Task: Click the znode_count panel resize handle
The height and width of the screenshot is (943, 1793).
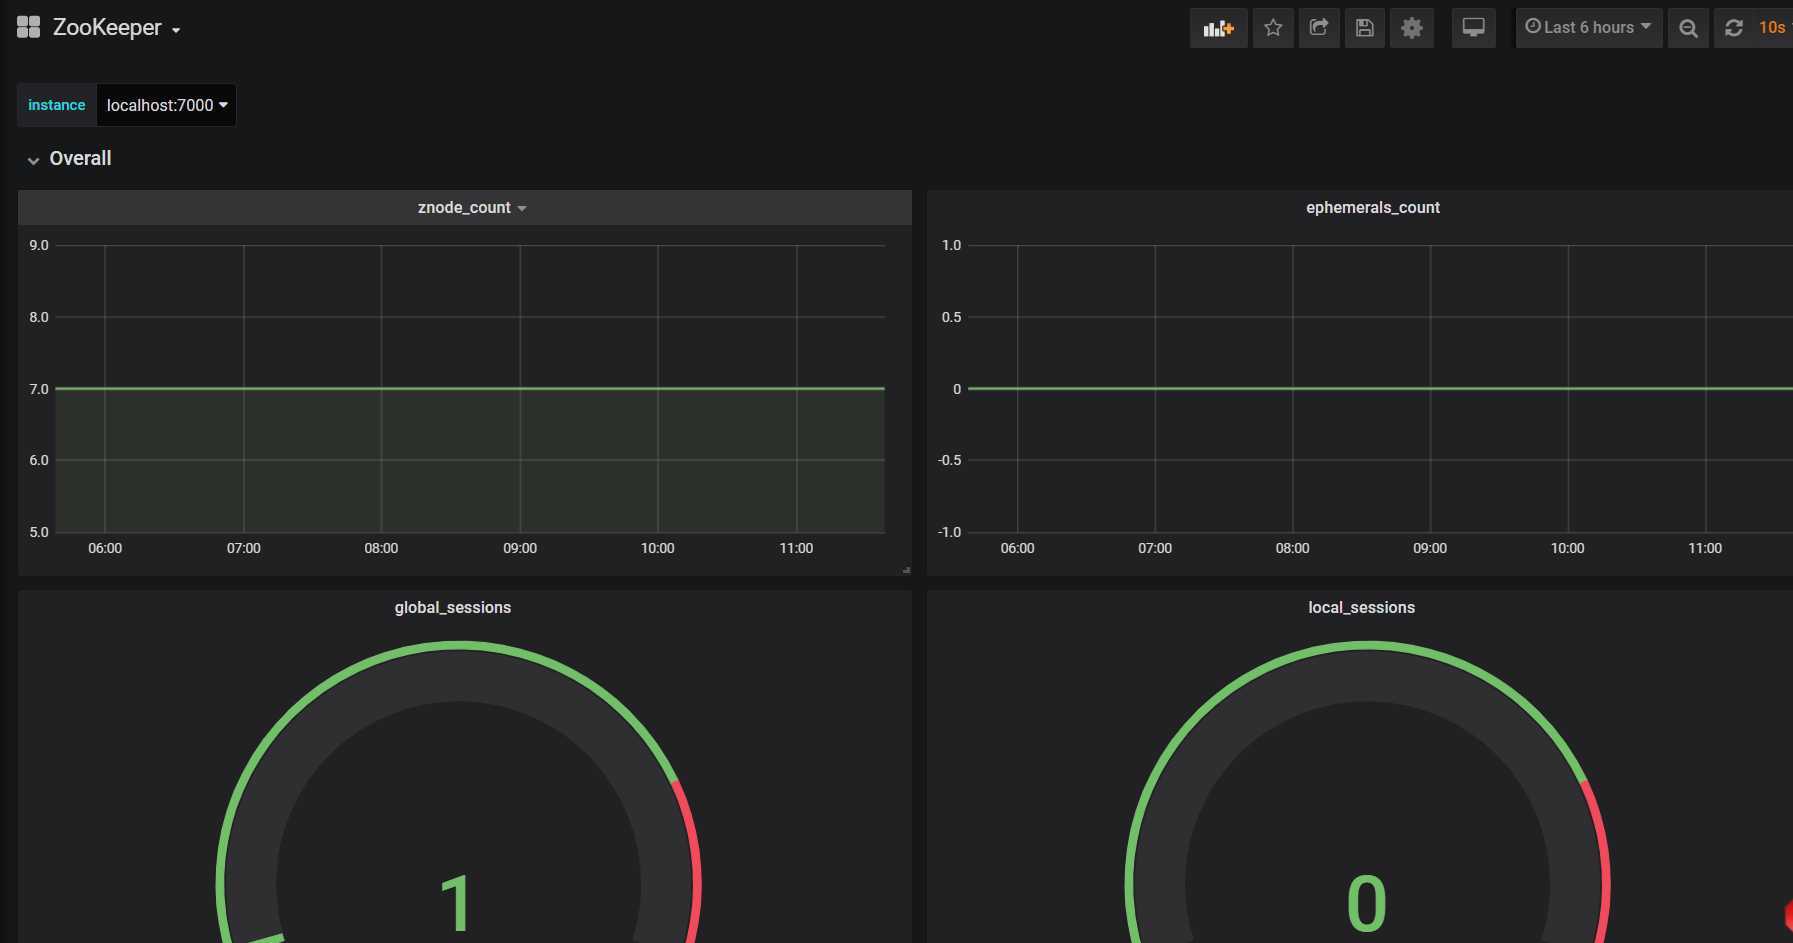Action: click(x=906, y=570)
